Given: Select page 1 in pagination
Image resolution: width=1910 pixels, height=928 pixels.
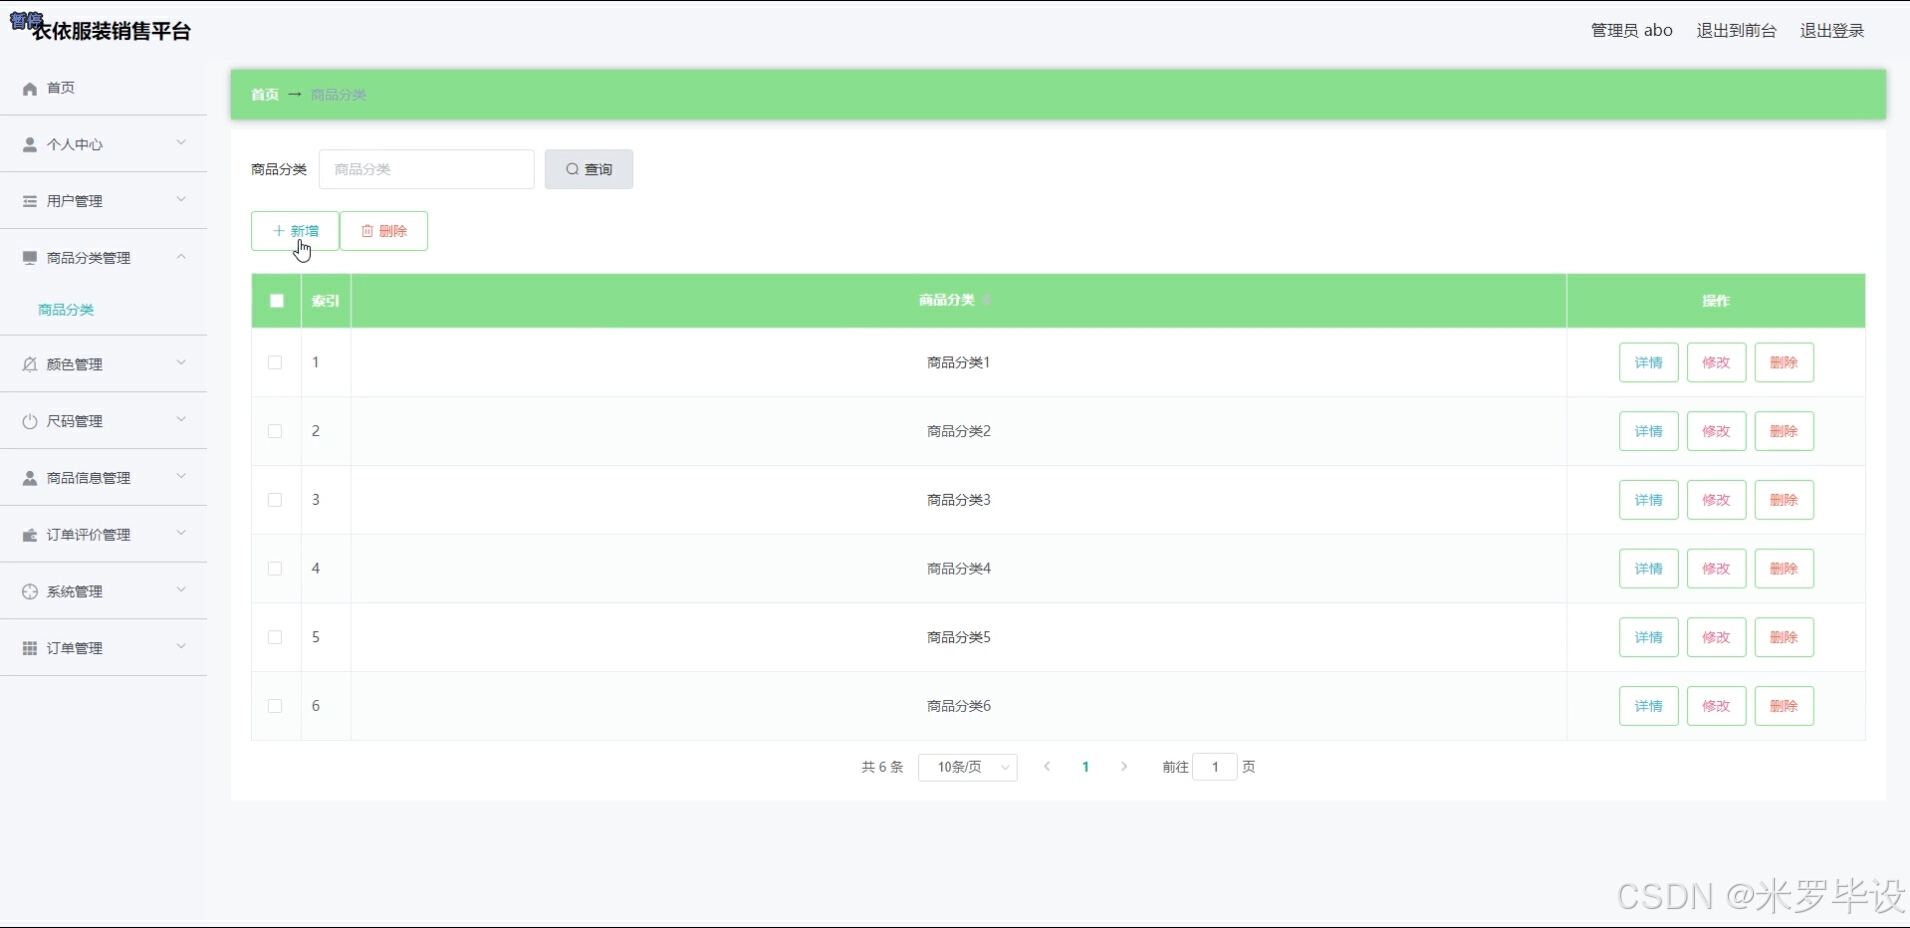Looking at the screenshot, I should [1085, 767].
